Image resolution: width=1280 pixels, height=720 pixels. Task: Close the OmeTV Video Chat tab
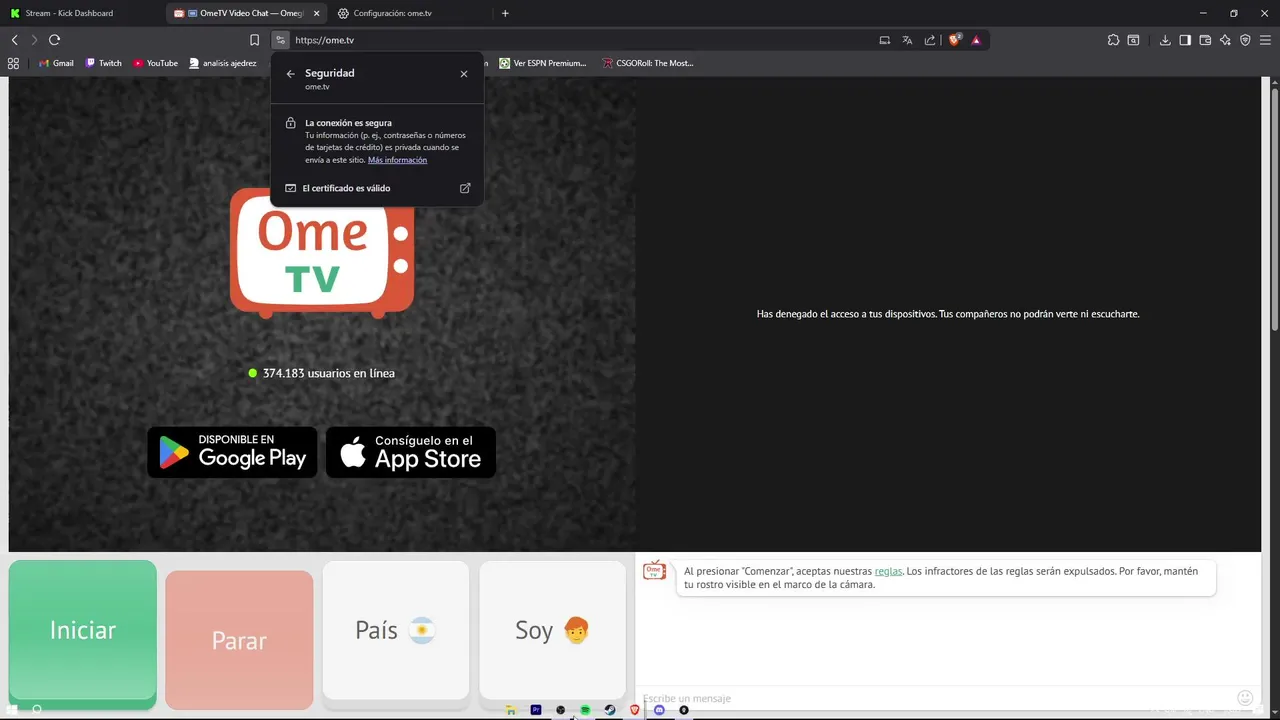tap(317, 13)
